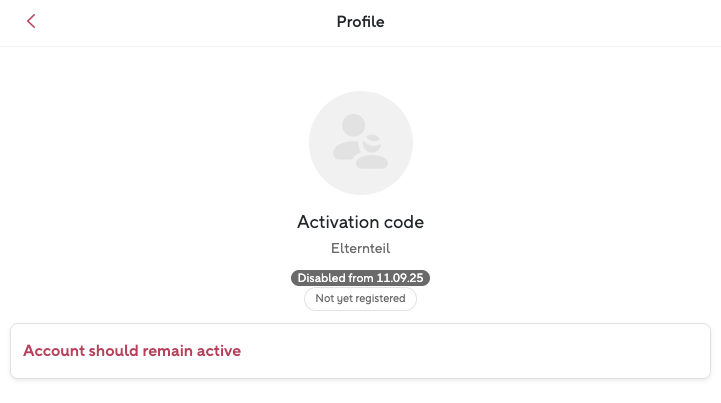The height and width of the screenshot is (403, 721).
Task: Click the word registered in outlined badge
Action: pos(381,299)
